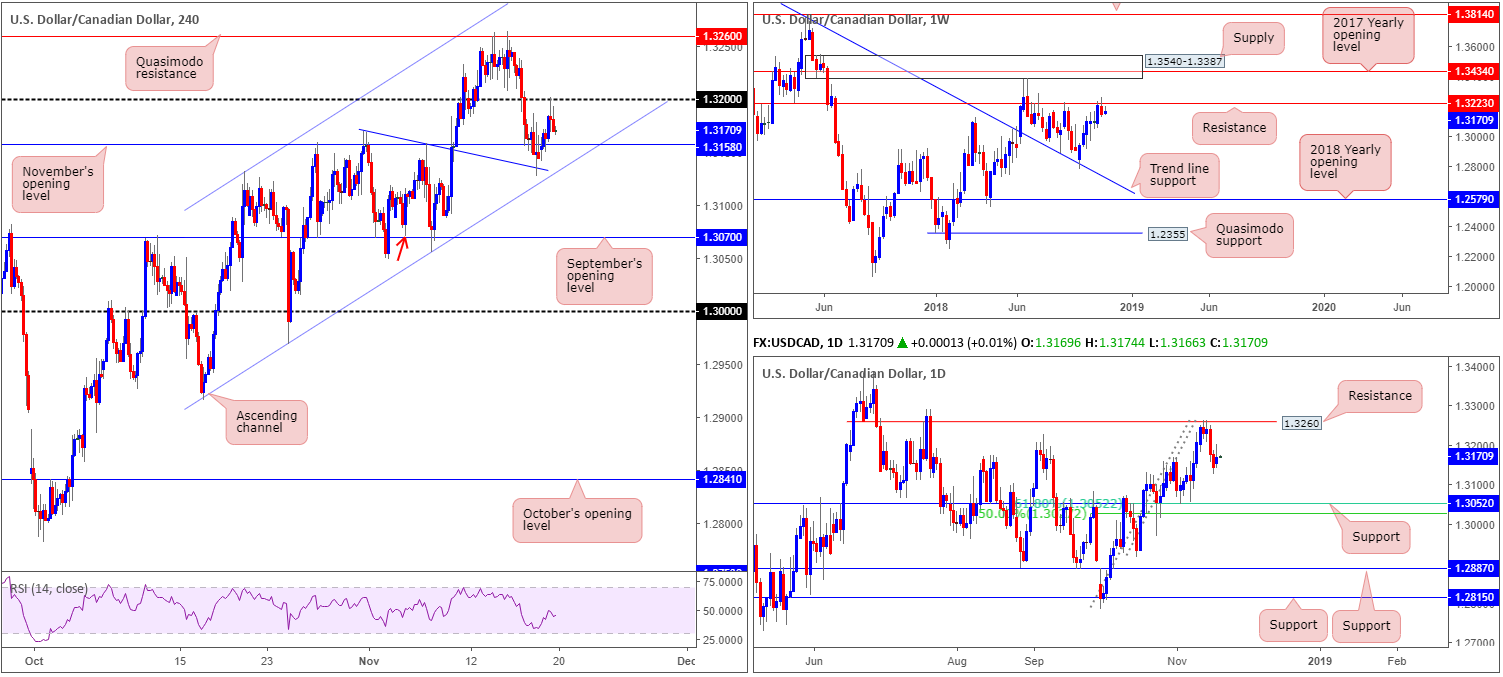The image size is (1503, 677).
Task: Click the 1.28410 price label
Action: (x=721, y=480)
